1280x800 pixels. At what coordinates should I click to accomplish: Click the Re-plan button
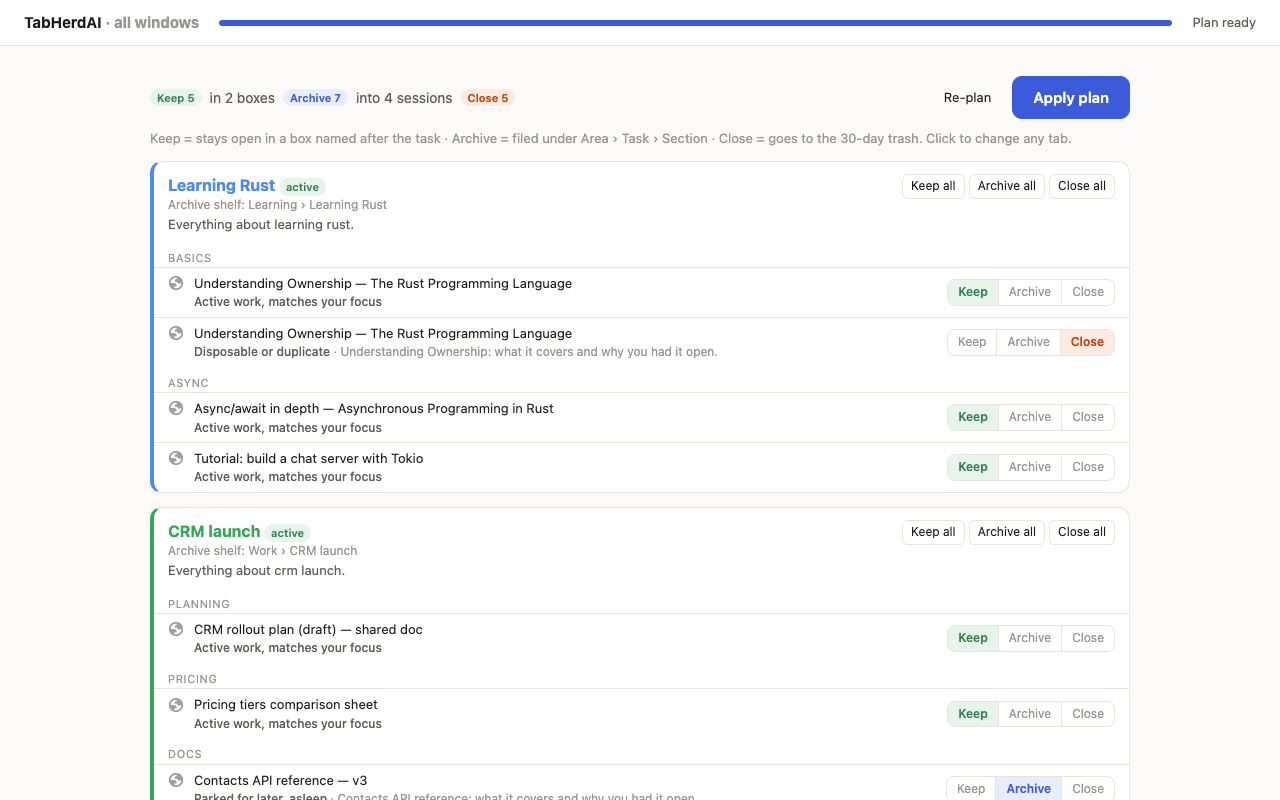coord(967,98)
